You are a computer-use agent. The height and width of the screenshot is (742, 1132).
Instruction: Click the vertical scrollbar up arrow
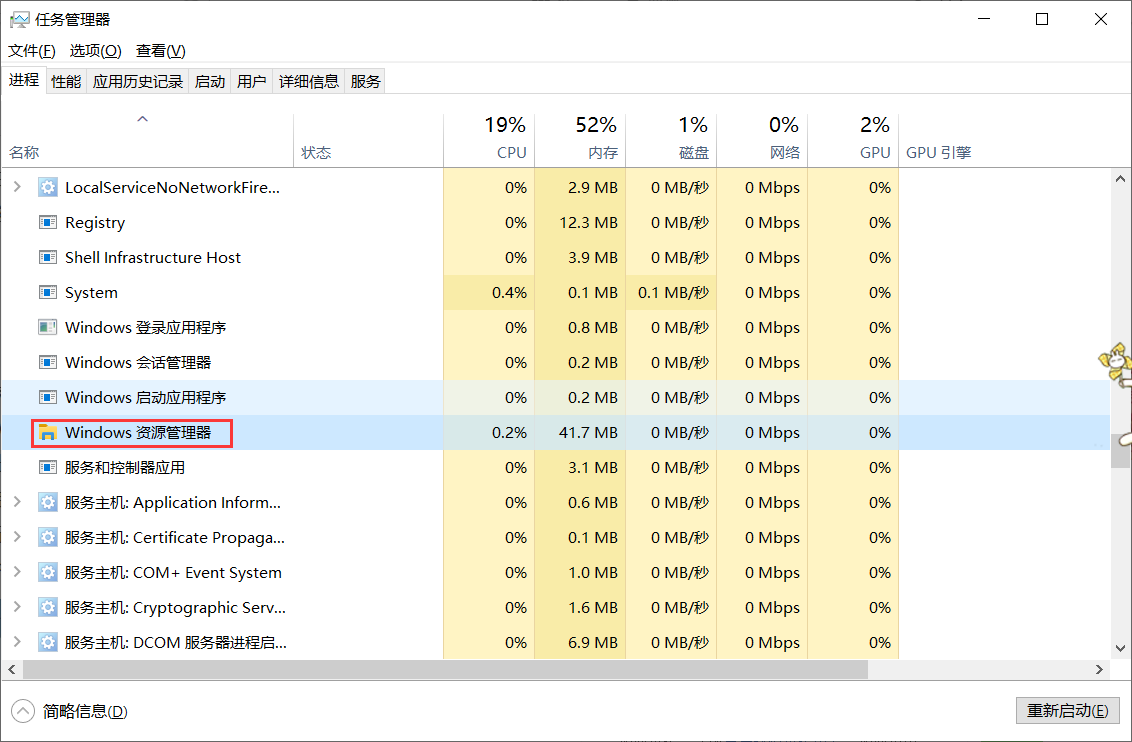click(x=1120, y=178)
